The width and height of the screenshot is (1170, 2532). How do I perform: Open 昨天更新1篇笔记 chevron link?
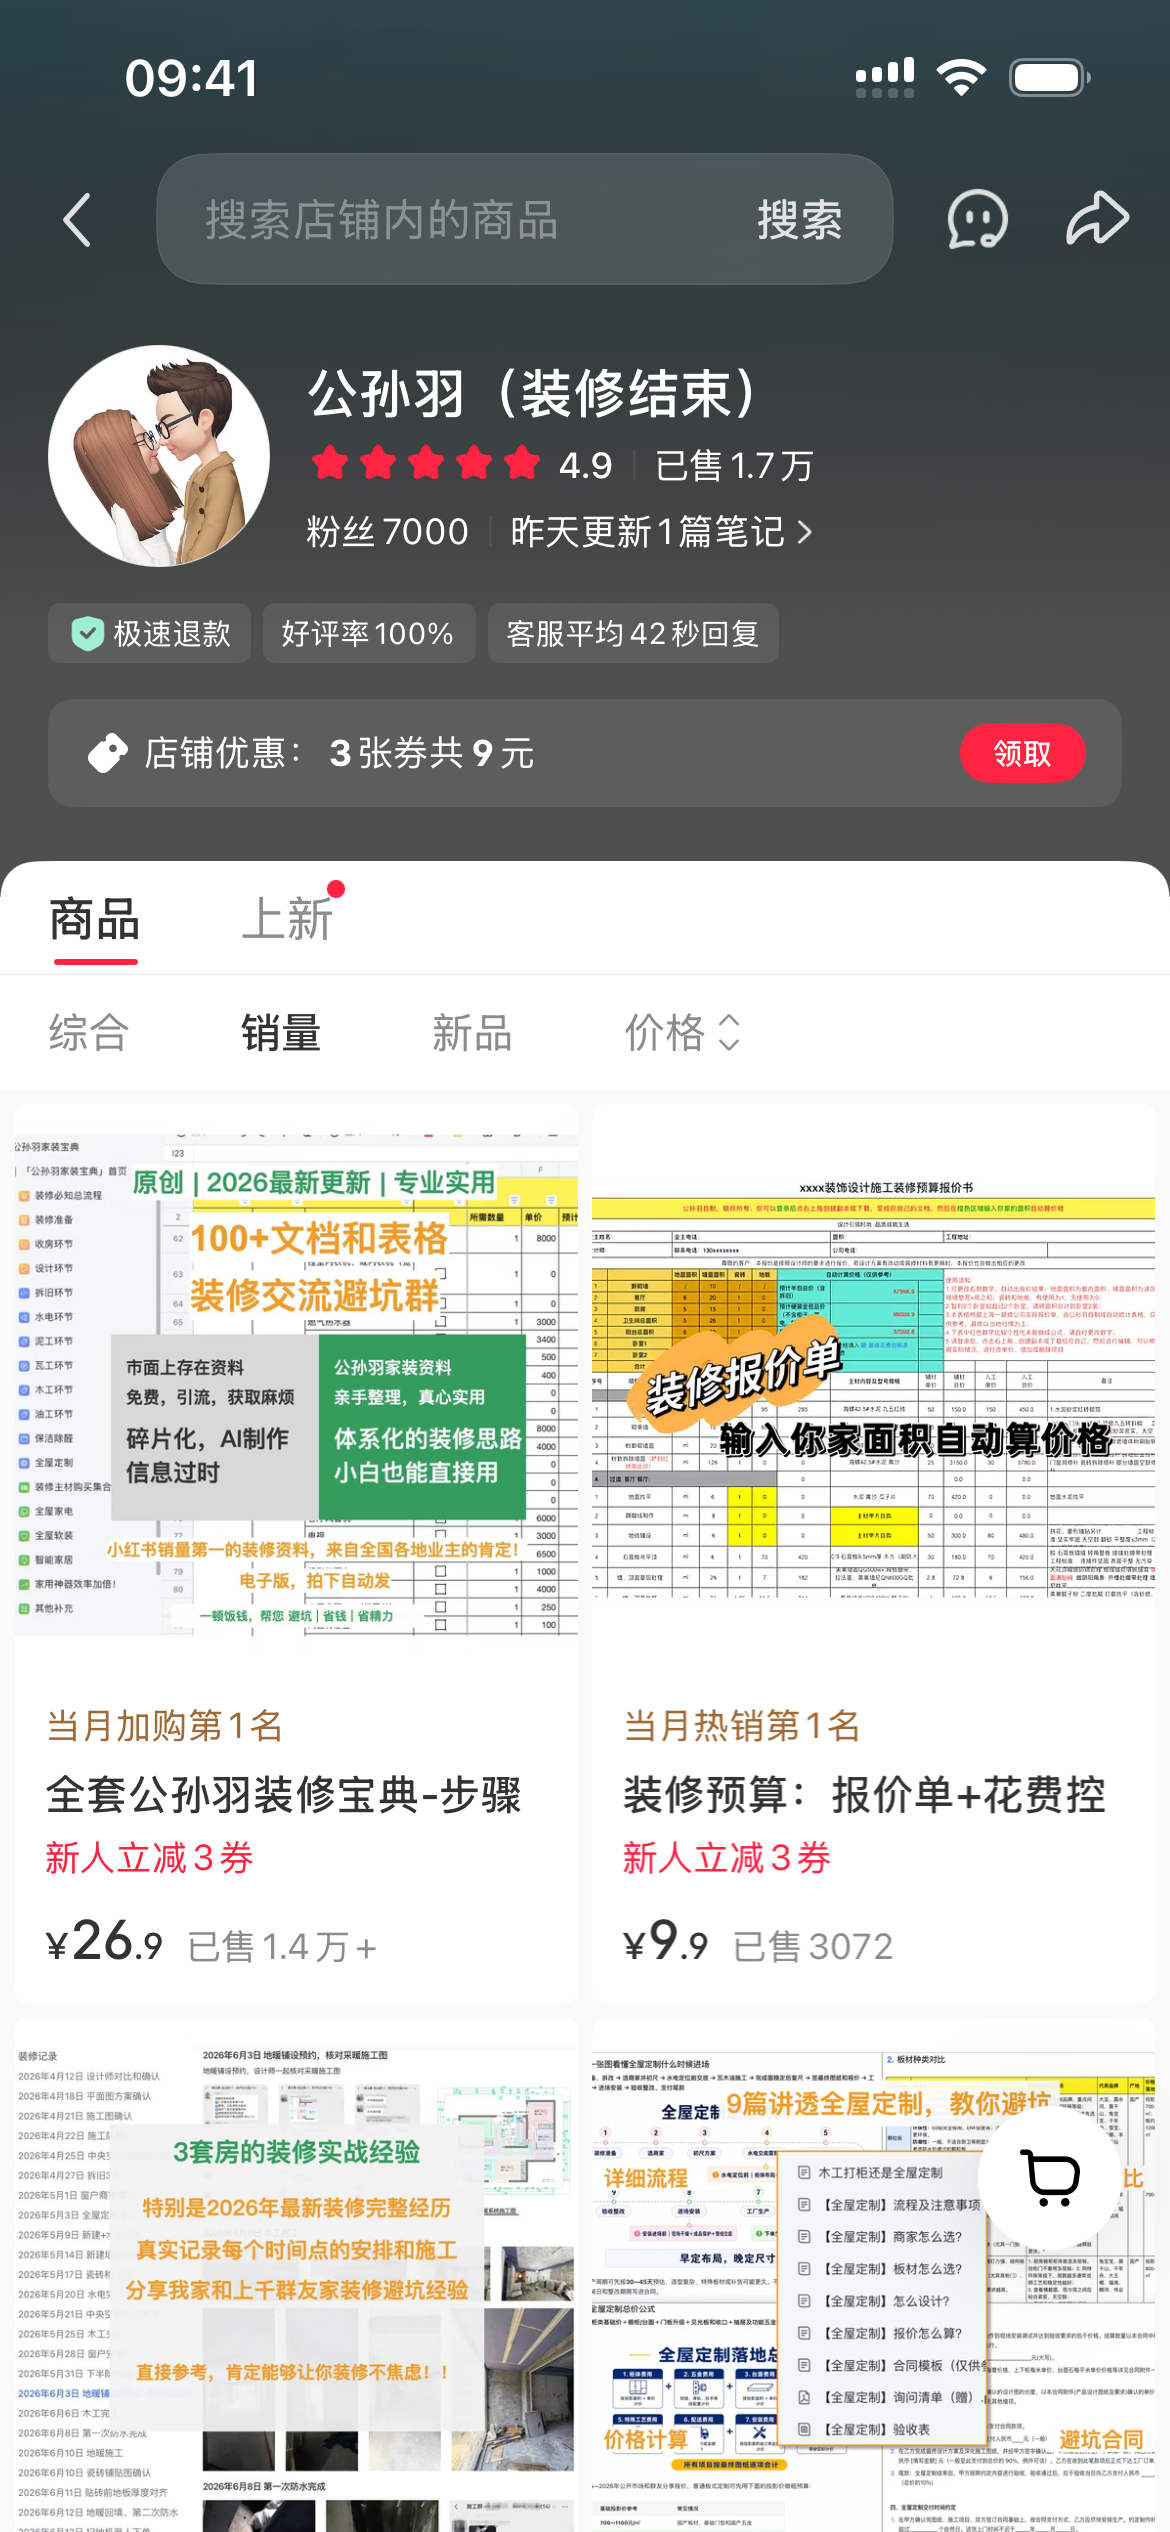point(662,532)
